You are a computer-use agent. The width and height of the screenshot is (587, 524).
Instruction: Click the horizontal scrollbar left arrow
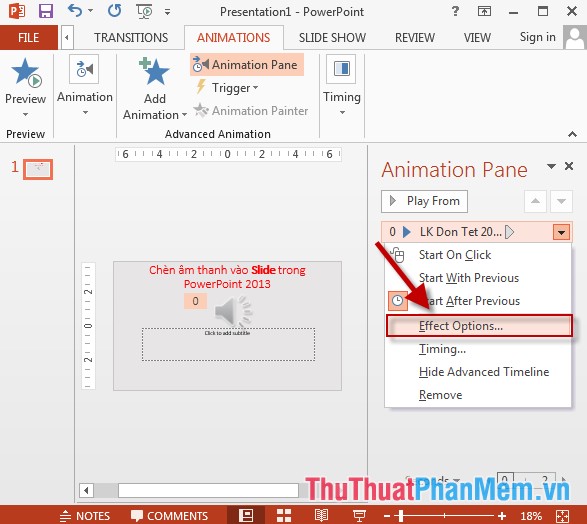click(86, 490)
